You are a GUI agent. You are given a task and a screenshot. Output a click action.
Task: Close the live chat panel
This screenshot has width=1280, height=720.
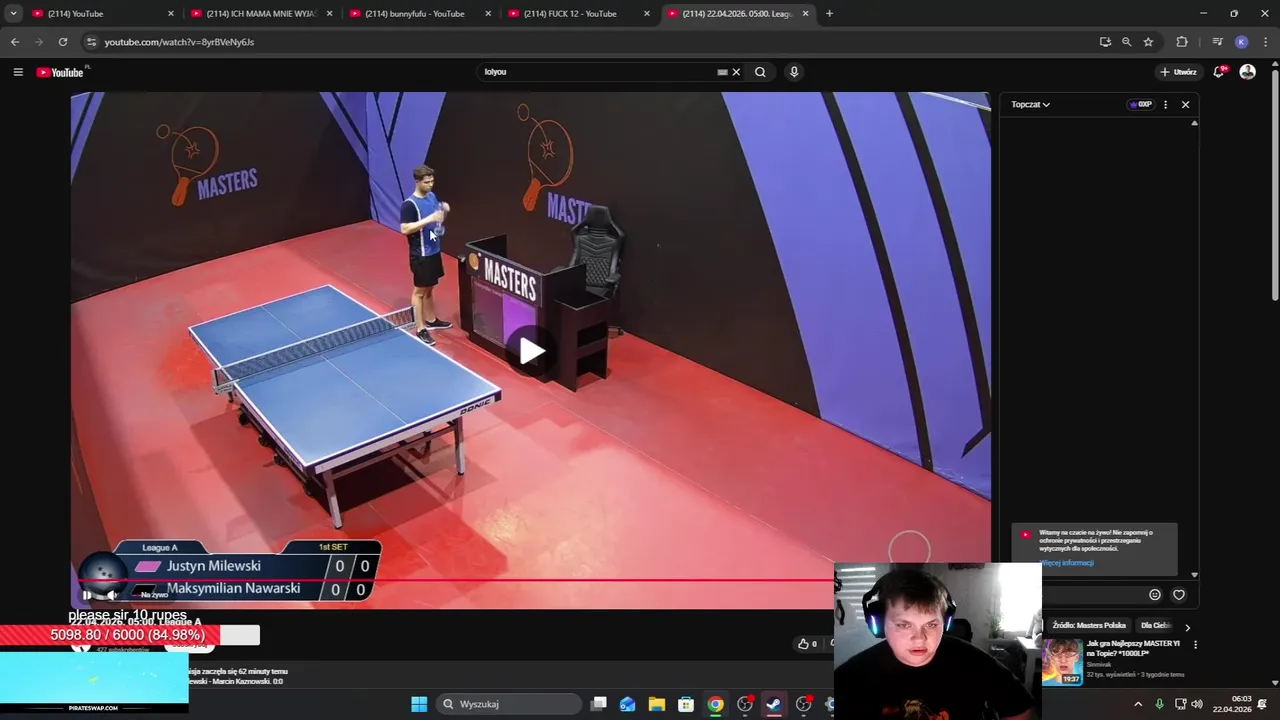[x=1185, y=104]
